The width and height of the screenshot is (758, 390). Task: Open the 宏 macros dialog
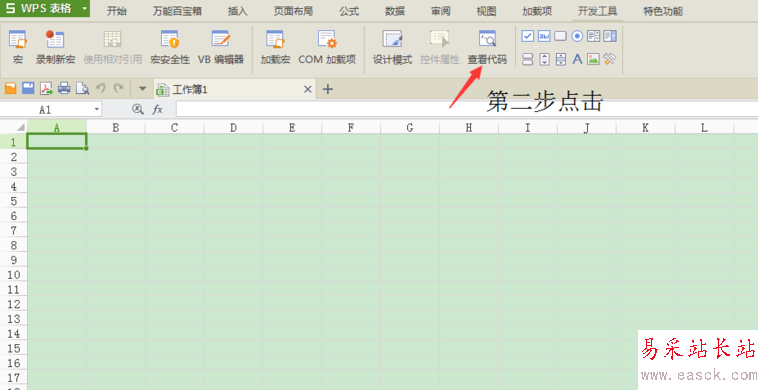tap(18, 47)
